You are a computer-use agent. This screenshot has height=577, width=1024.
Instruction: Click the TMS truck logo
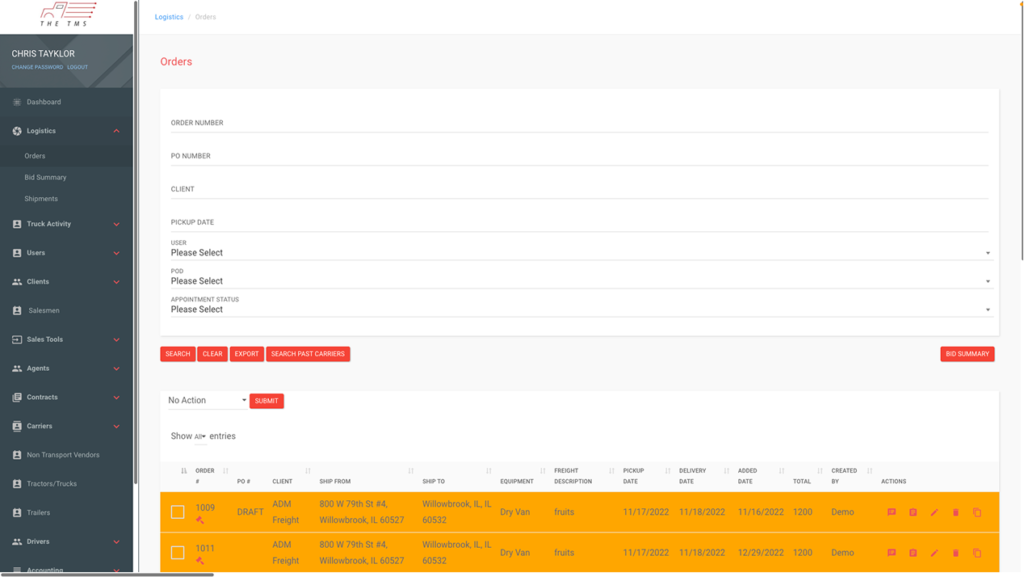point(66,14)
